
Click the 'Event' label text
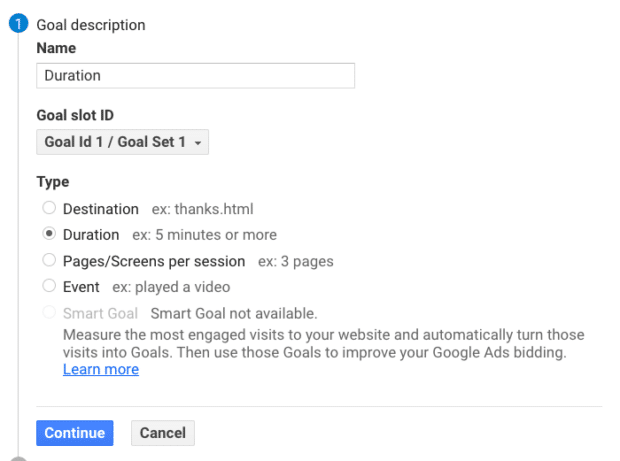pyautogui.click(x=82, y=287)
